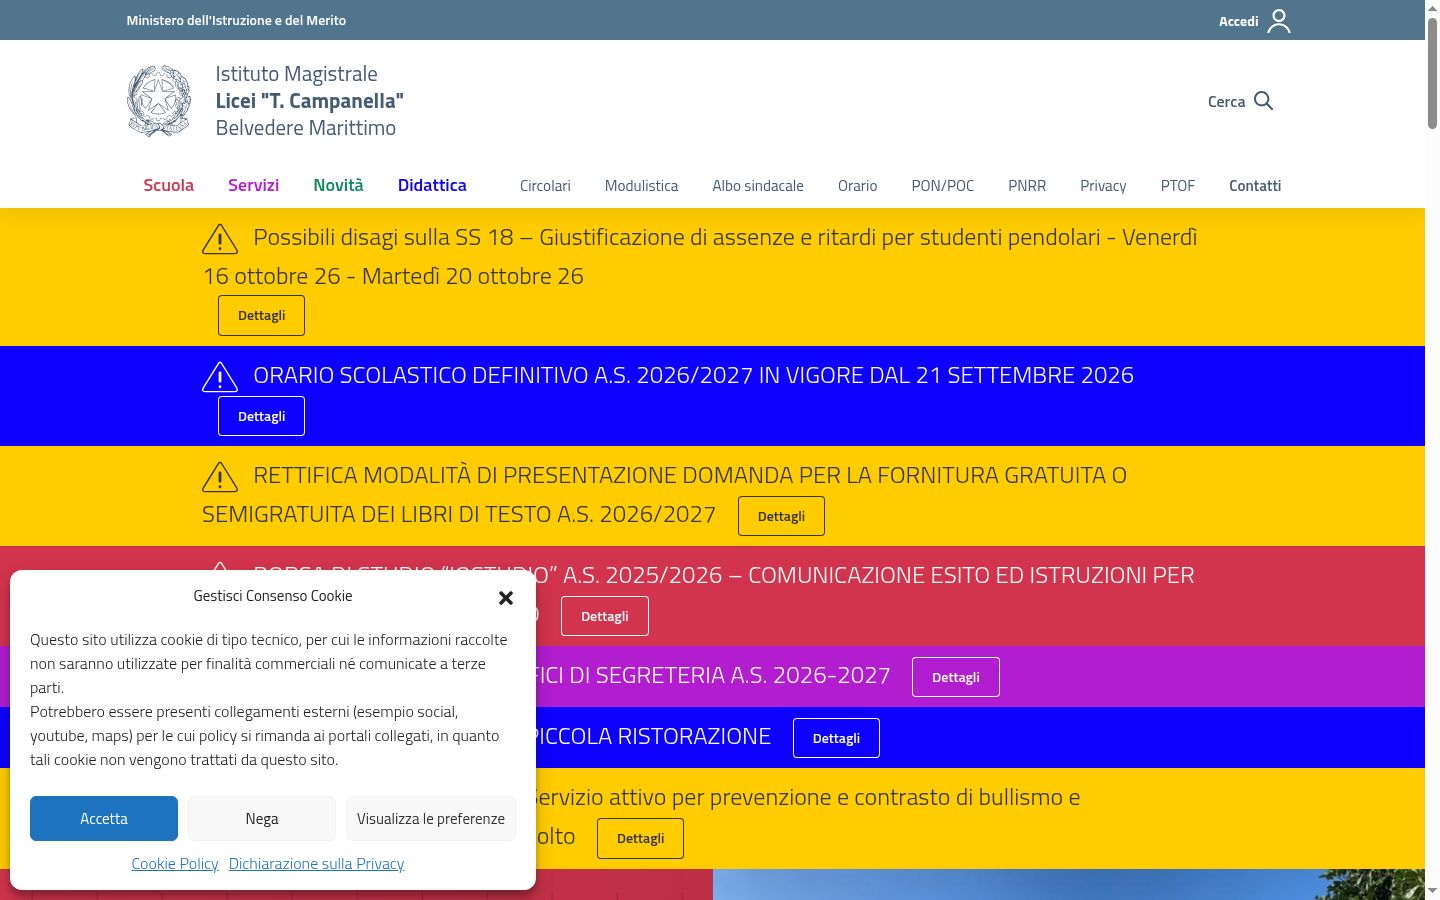Click warning icon on SS 18 alert
The width and height of the screenshot is (1440, 900).
pyautogui.click(x=220, y=239)
